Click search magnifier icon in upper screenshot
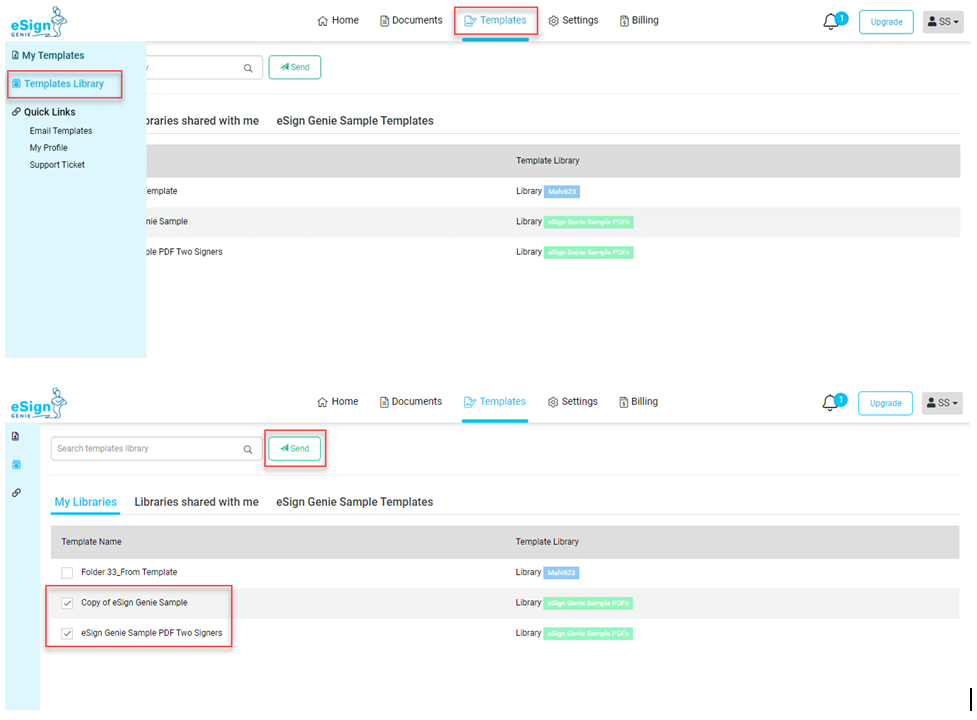Viewport: 977px width, 720px height. pyautogui.click(x=248, y=68)
